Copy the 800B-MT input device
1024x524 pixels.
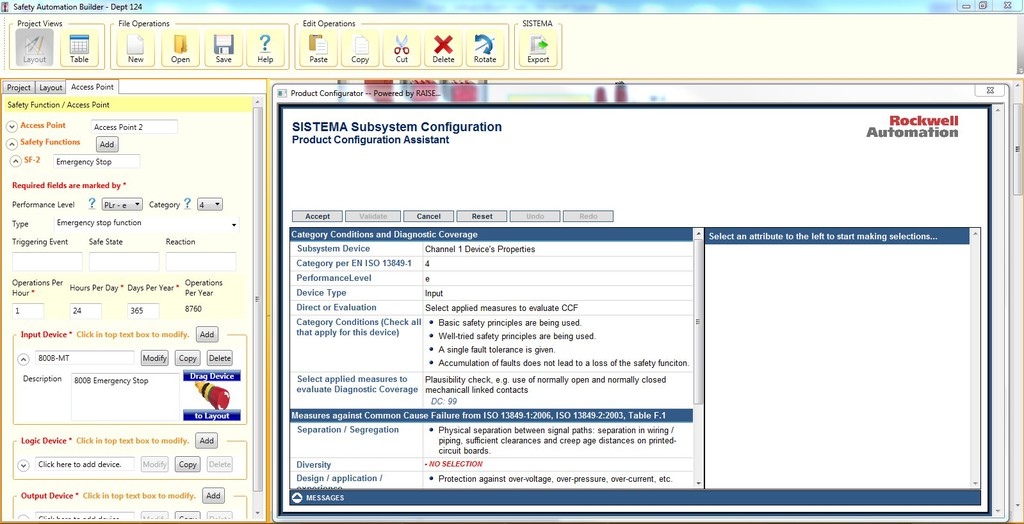(188, 358)
